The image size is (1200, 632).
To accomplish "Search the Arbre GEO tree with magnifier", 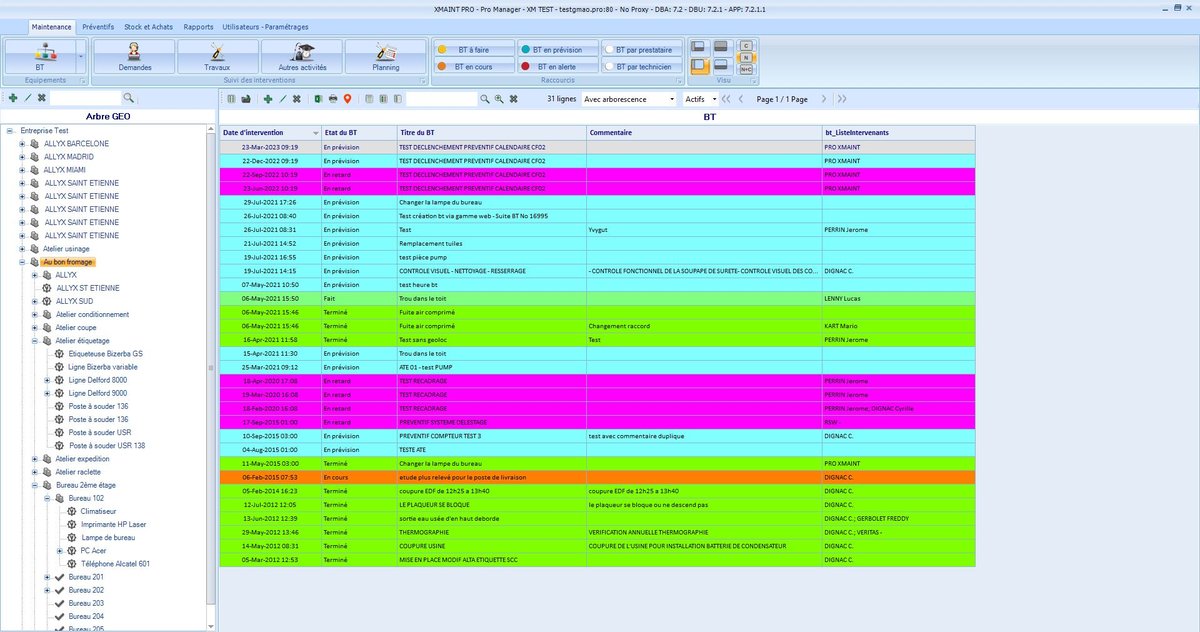I will click(x=128, y=98).
